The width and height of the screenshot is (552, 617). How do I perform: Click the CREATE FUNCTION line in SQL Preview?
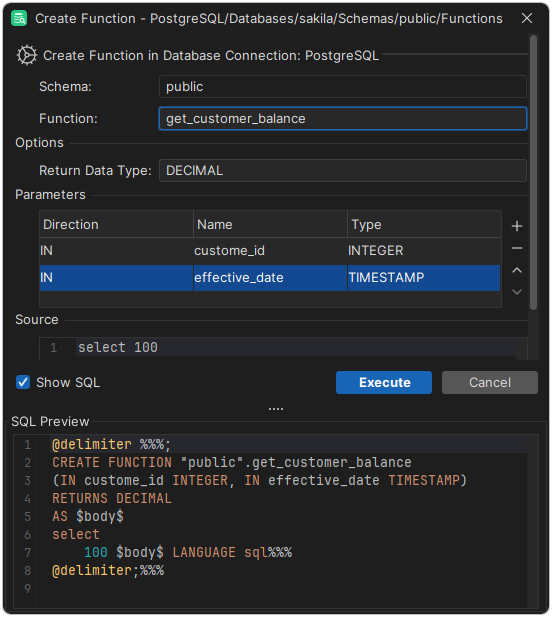[232, 462]
